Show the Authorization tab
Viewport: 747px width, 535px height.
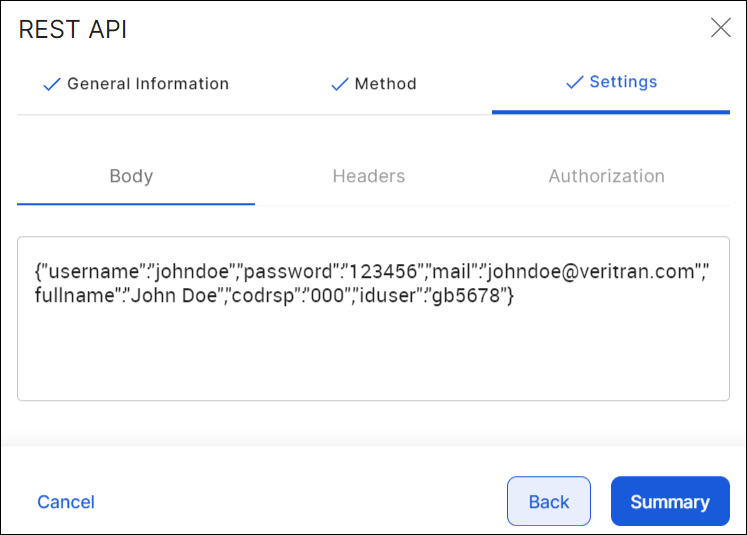(606, 176)
